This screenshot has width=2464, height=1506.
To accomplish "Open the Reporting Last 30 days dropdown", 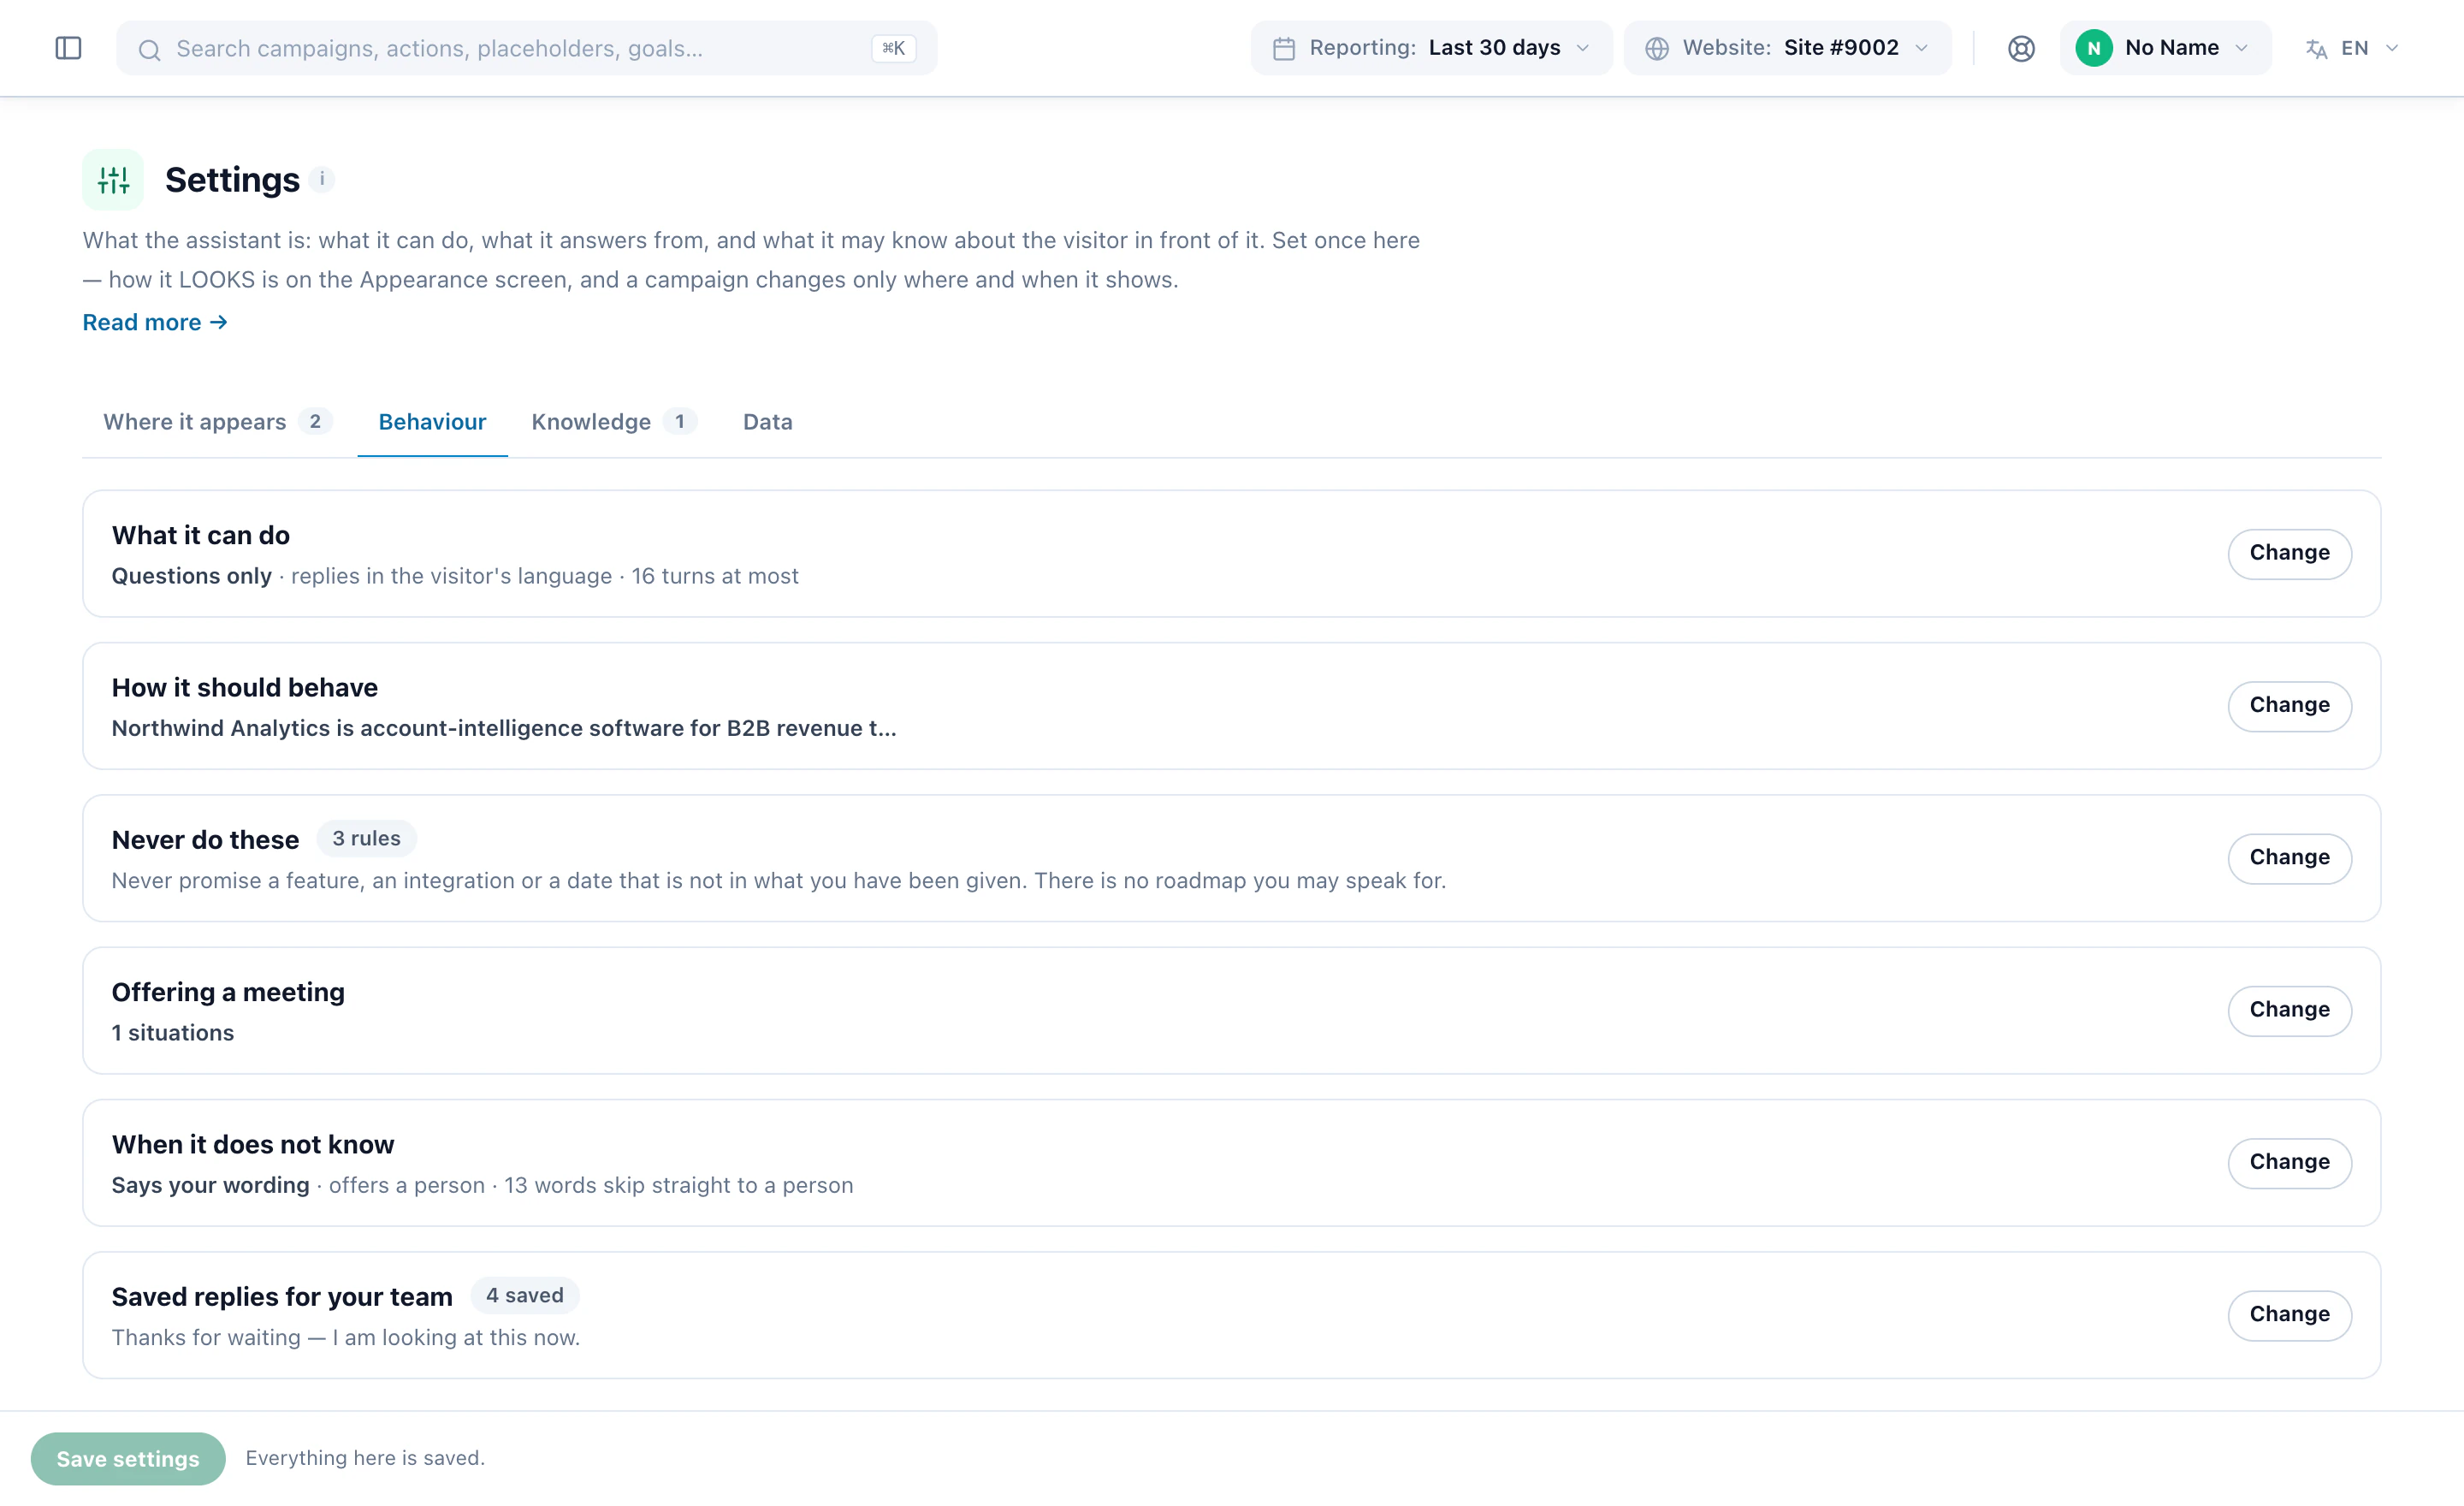I will pos(1431,48).
